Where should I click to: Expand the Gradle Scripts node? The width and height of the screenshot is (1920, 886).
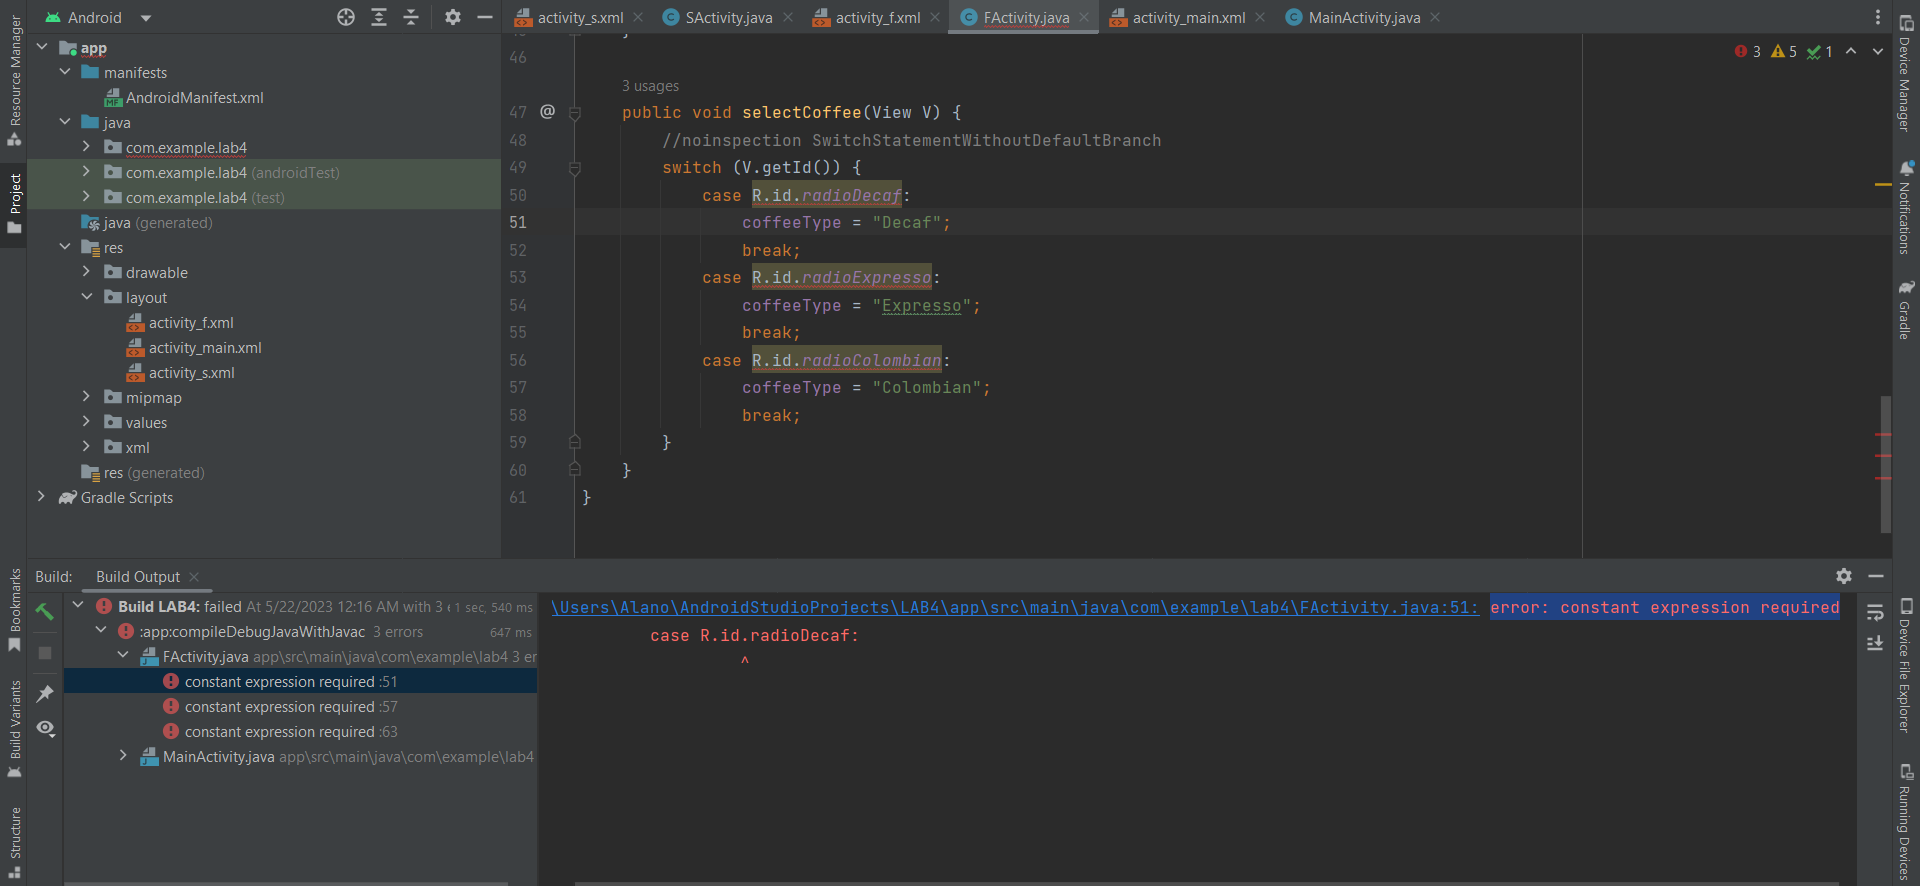42,497
